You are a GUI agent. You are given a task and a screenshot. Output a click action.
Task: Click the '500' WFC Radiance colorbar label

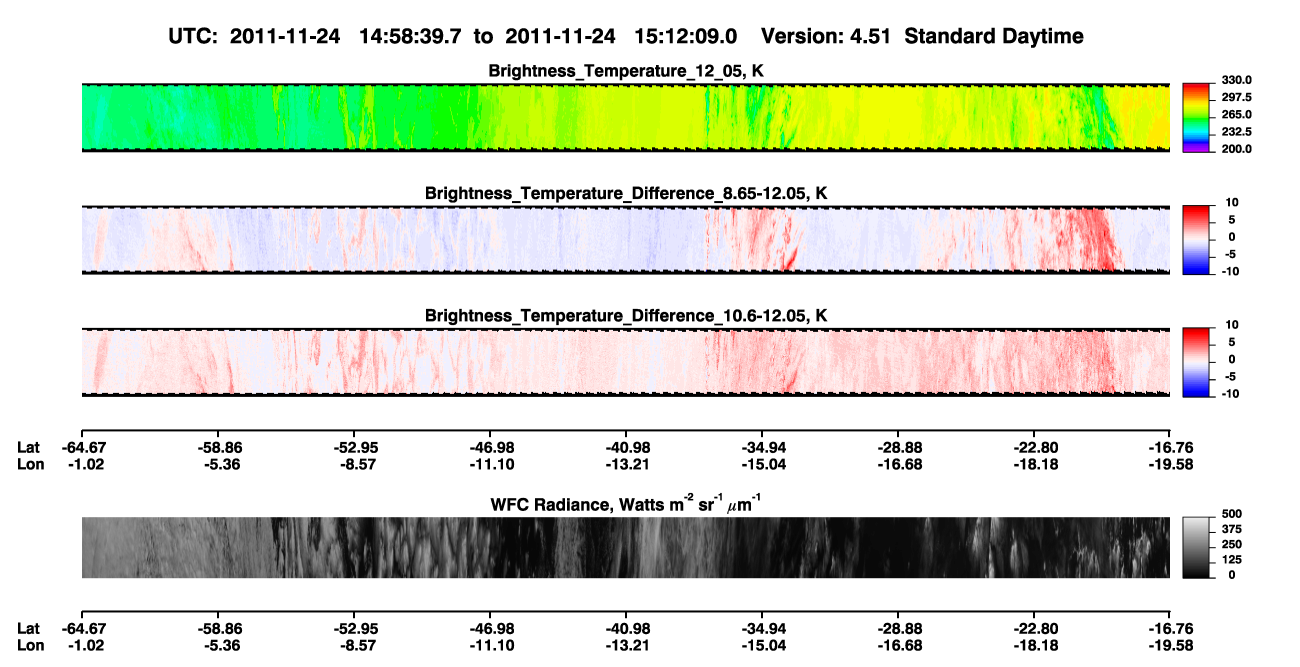pyautogui.click(x=1232, y=516)
